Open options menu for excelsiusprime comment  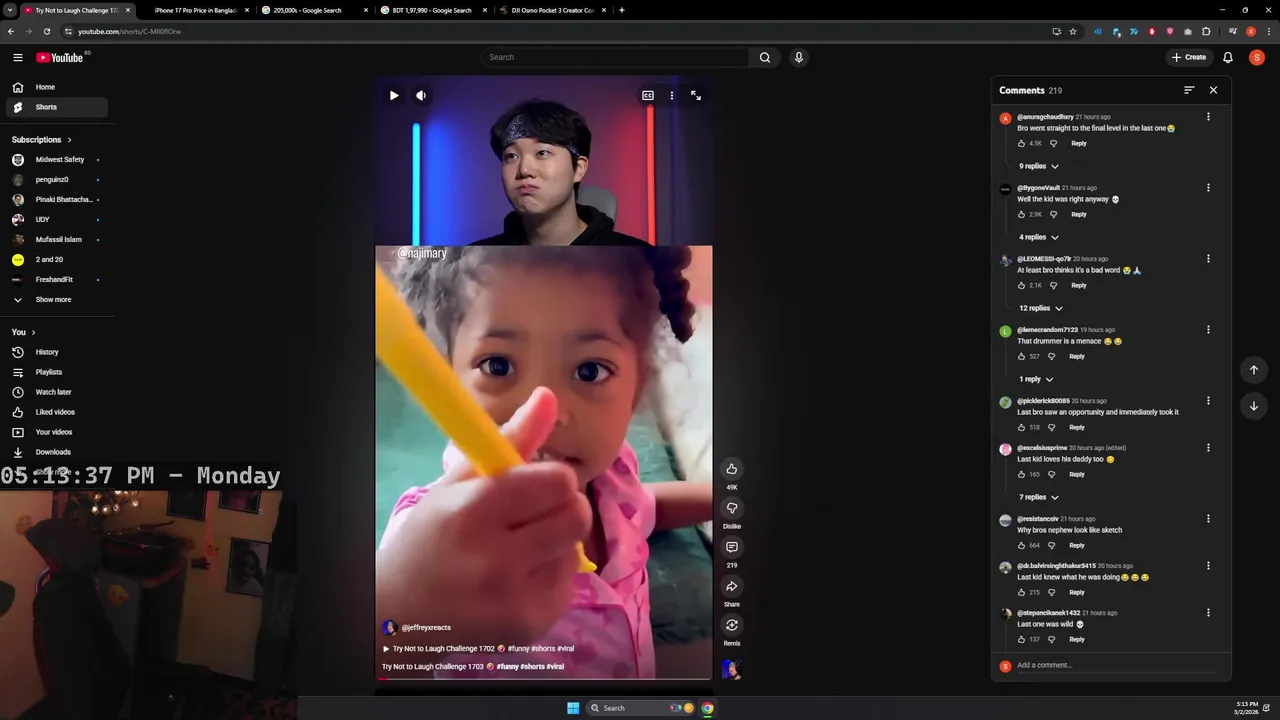(x=1208, y=448)
